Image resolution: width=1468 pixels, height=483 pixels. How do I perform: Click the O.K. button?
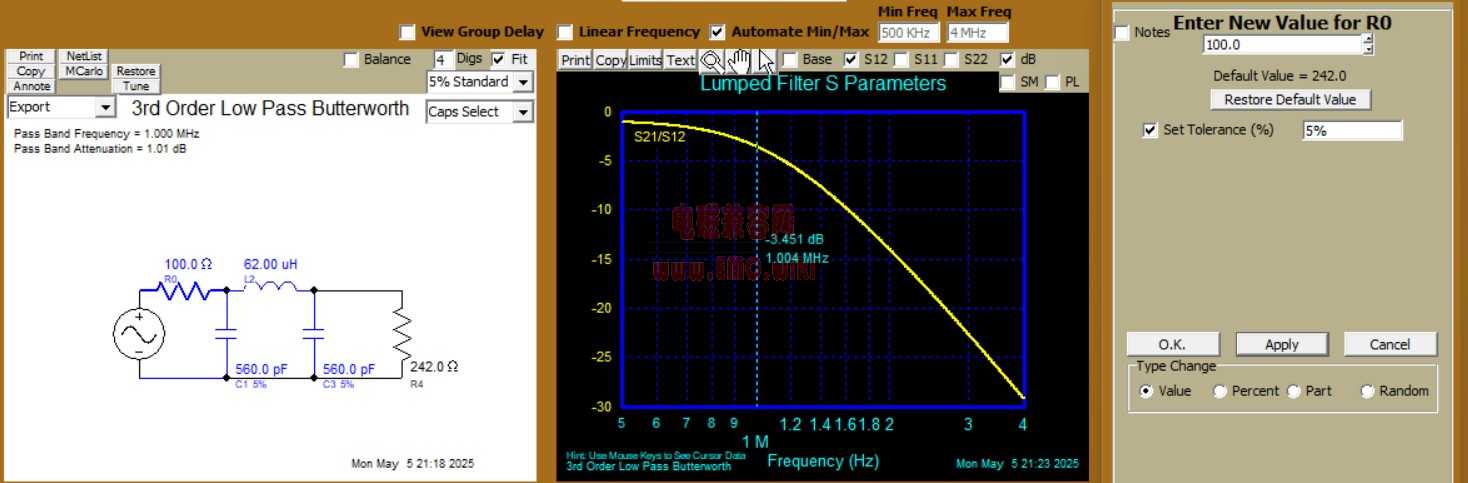pos(1171,344)
